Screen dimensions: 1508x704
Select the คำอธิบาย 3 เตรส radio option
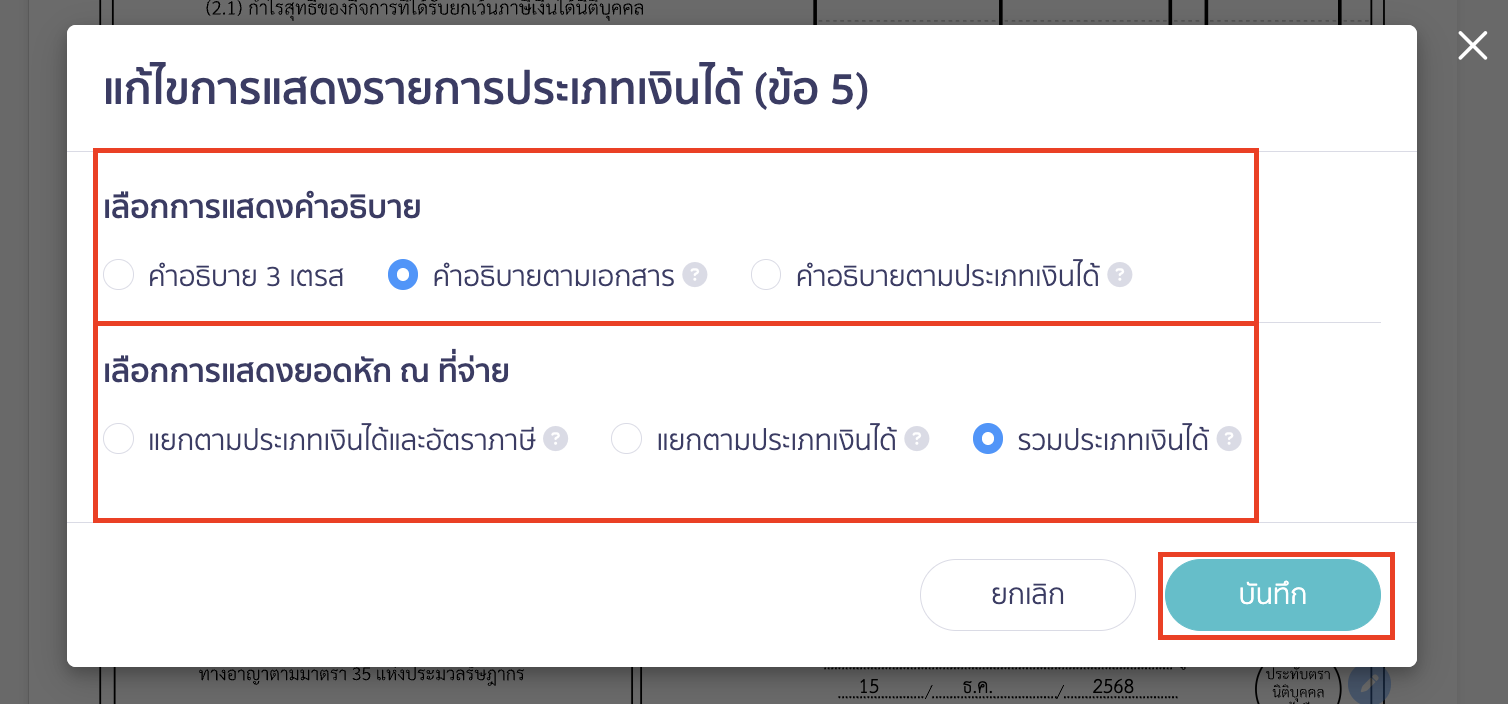pyautogui.click(x=118, y=275)
